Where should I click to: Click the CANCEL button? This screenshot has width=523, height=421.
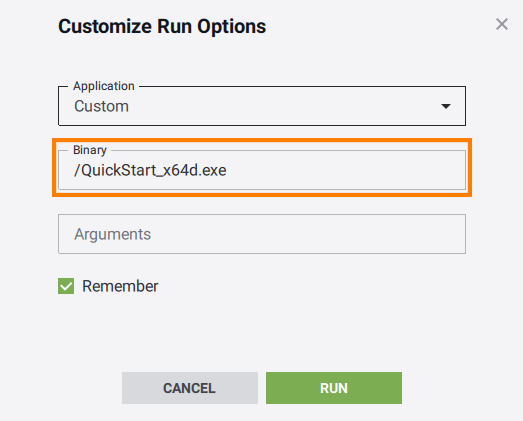pos(190,388)
